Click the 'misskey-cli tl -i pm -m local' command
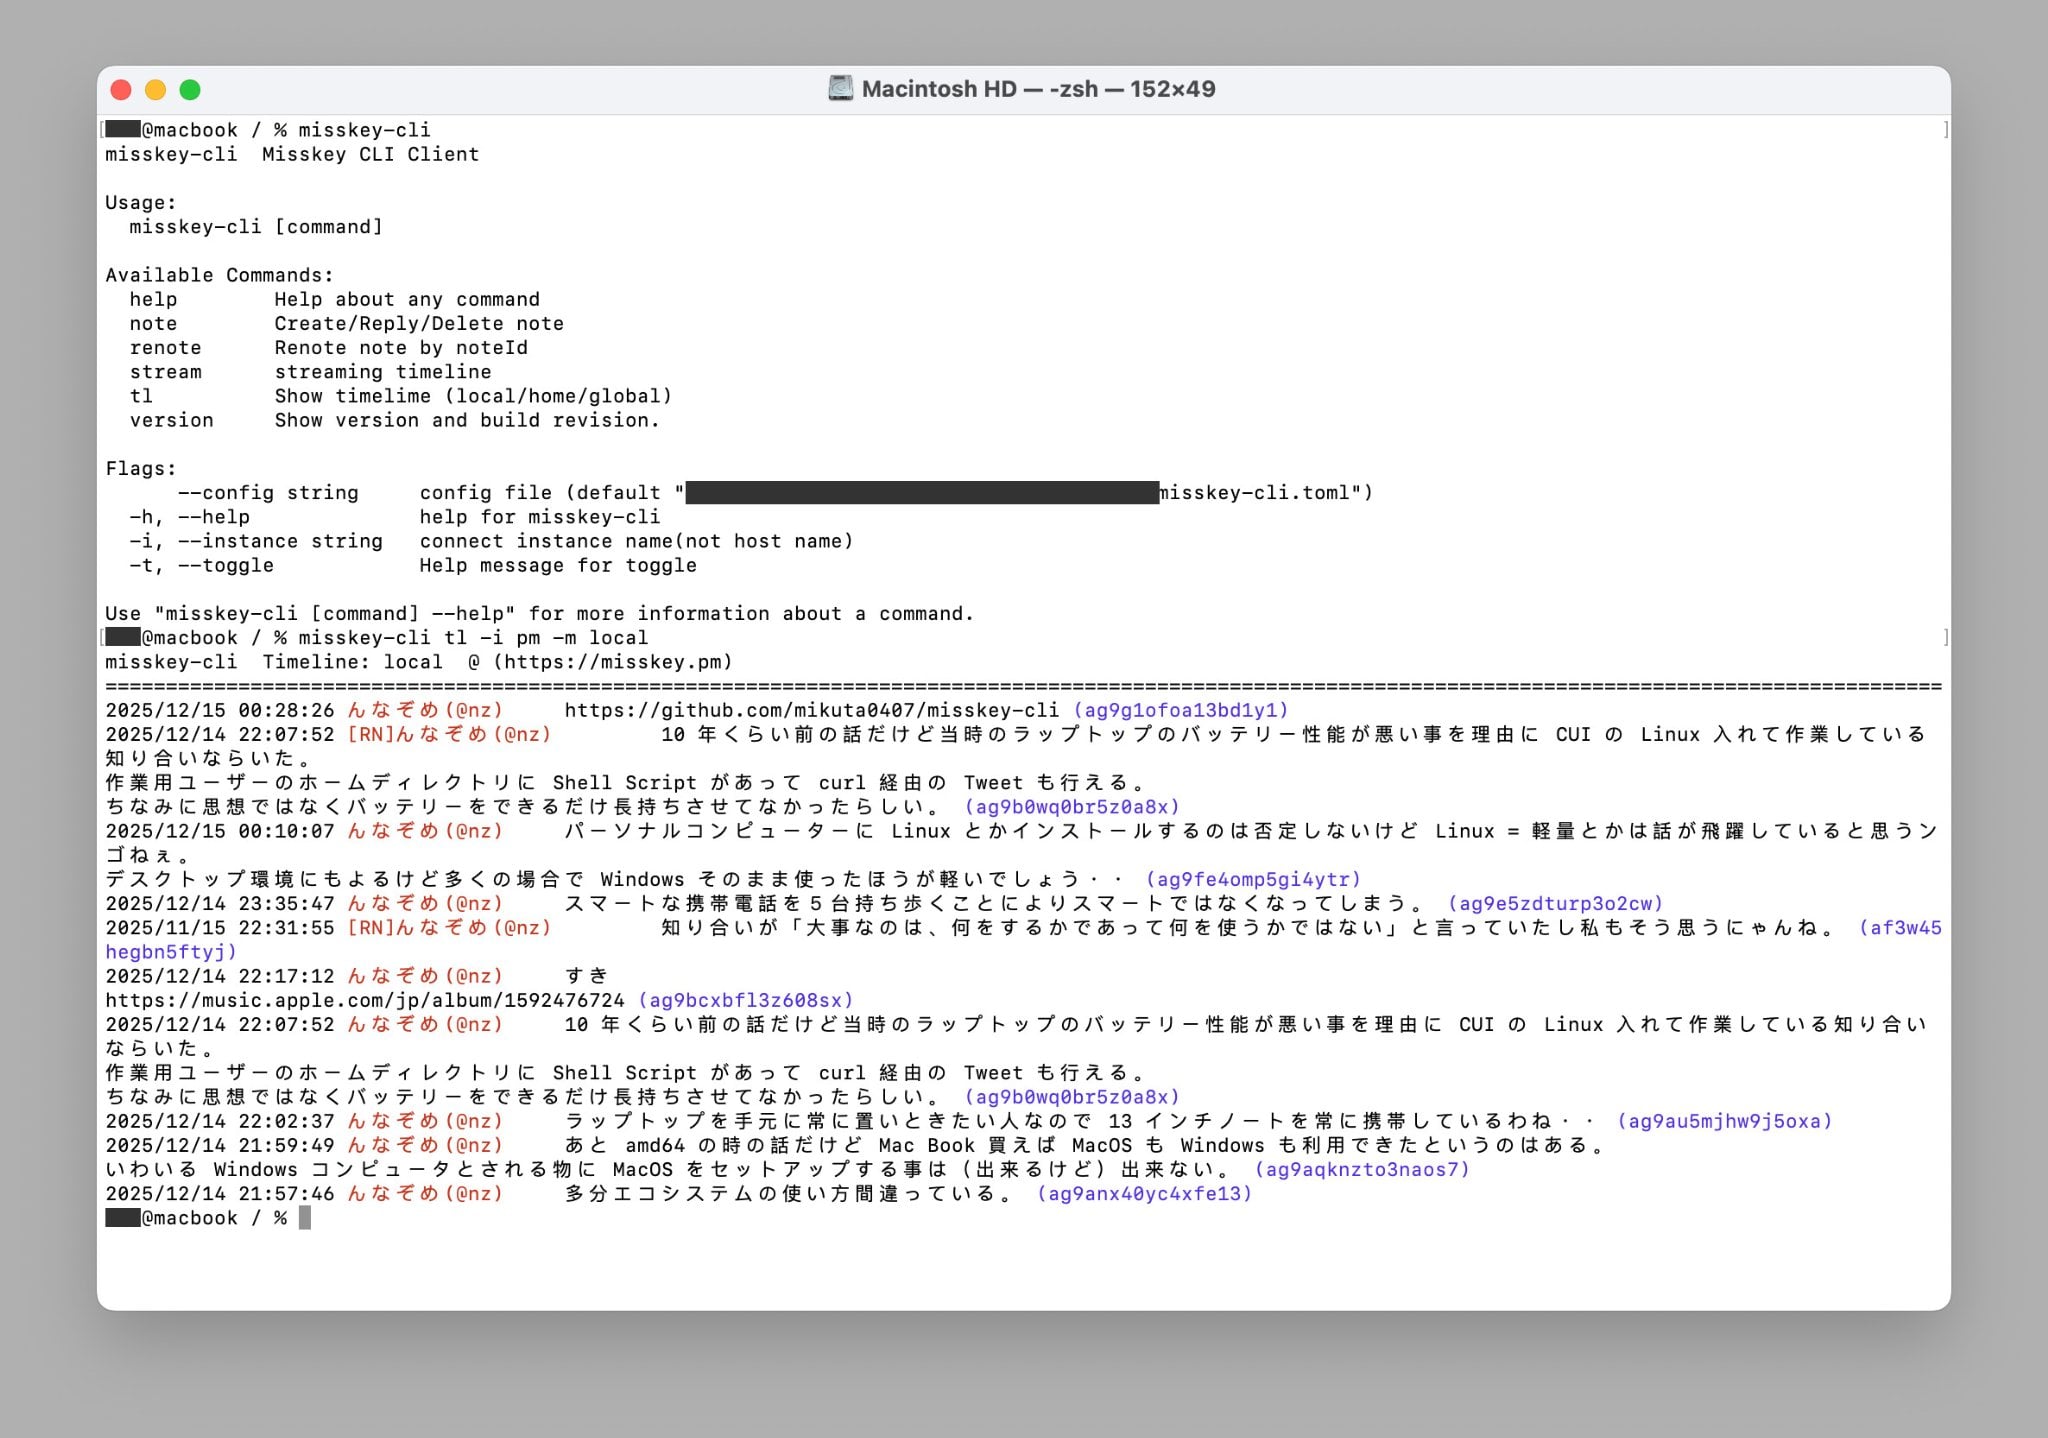Viewport: 2048px width, 1438px height. pos(472,638)
